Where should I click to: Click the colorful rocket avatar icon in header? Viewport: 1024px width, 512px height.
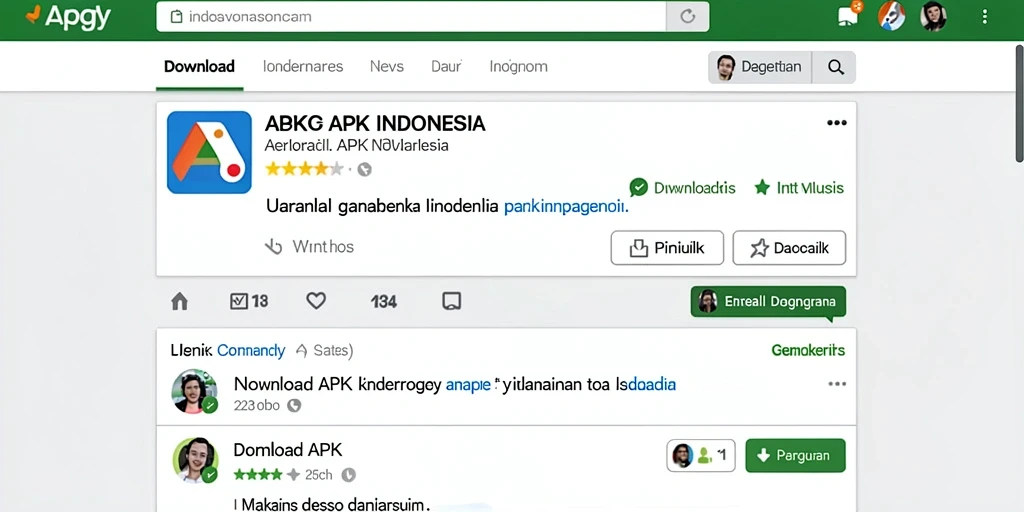[891, 16]
